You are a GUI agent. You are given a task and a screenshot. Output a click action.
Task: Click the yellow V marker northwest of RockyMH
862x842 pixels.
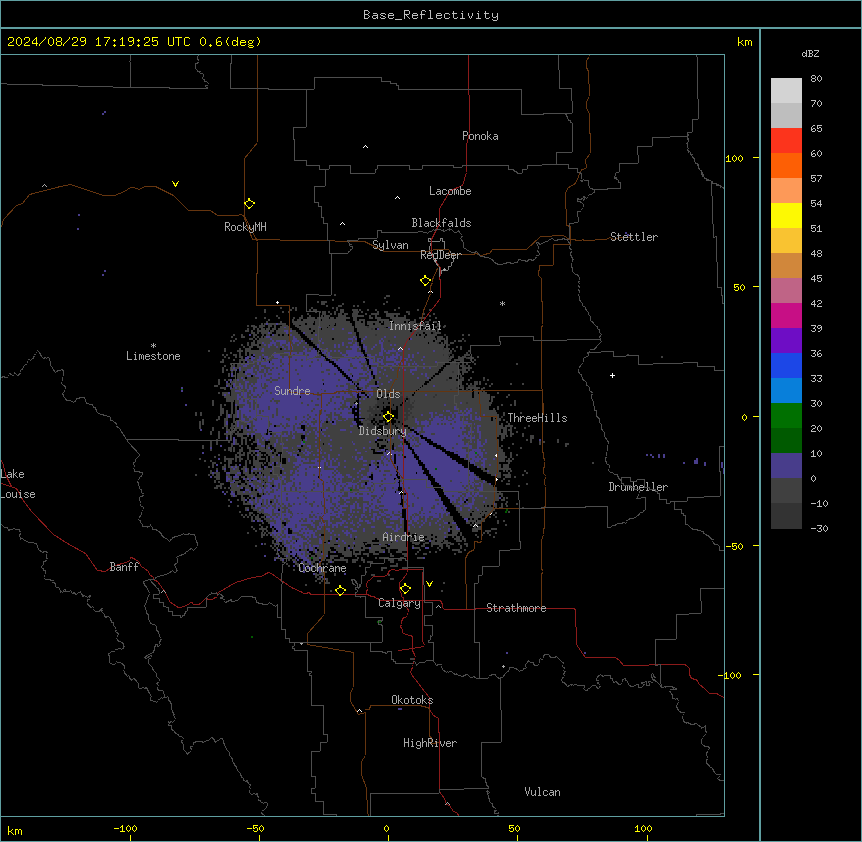175,184
